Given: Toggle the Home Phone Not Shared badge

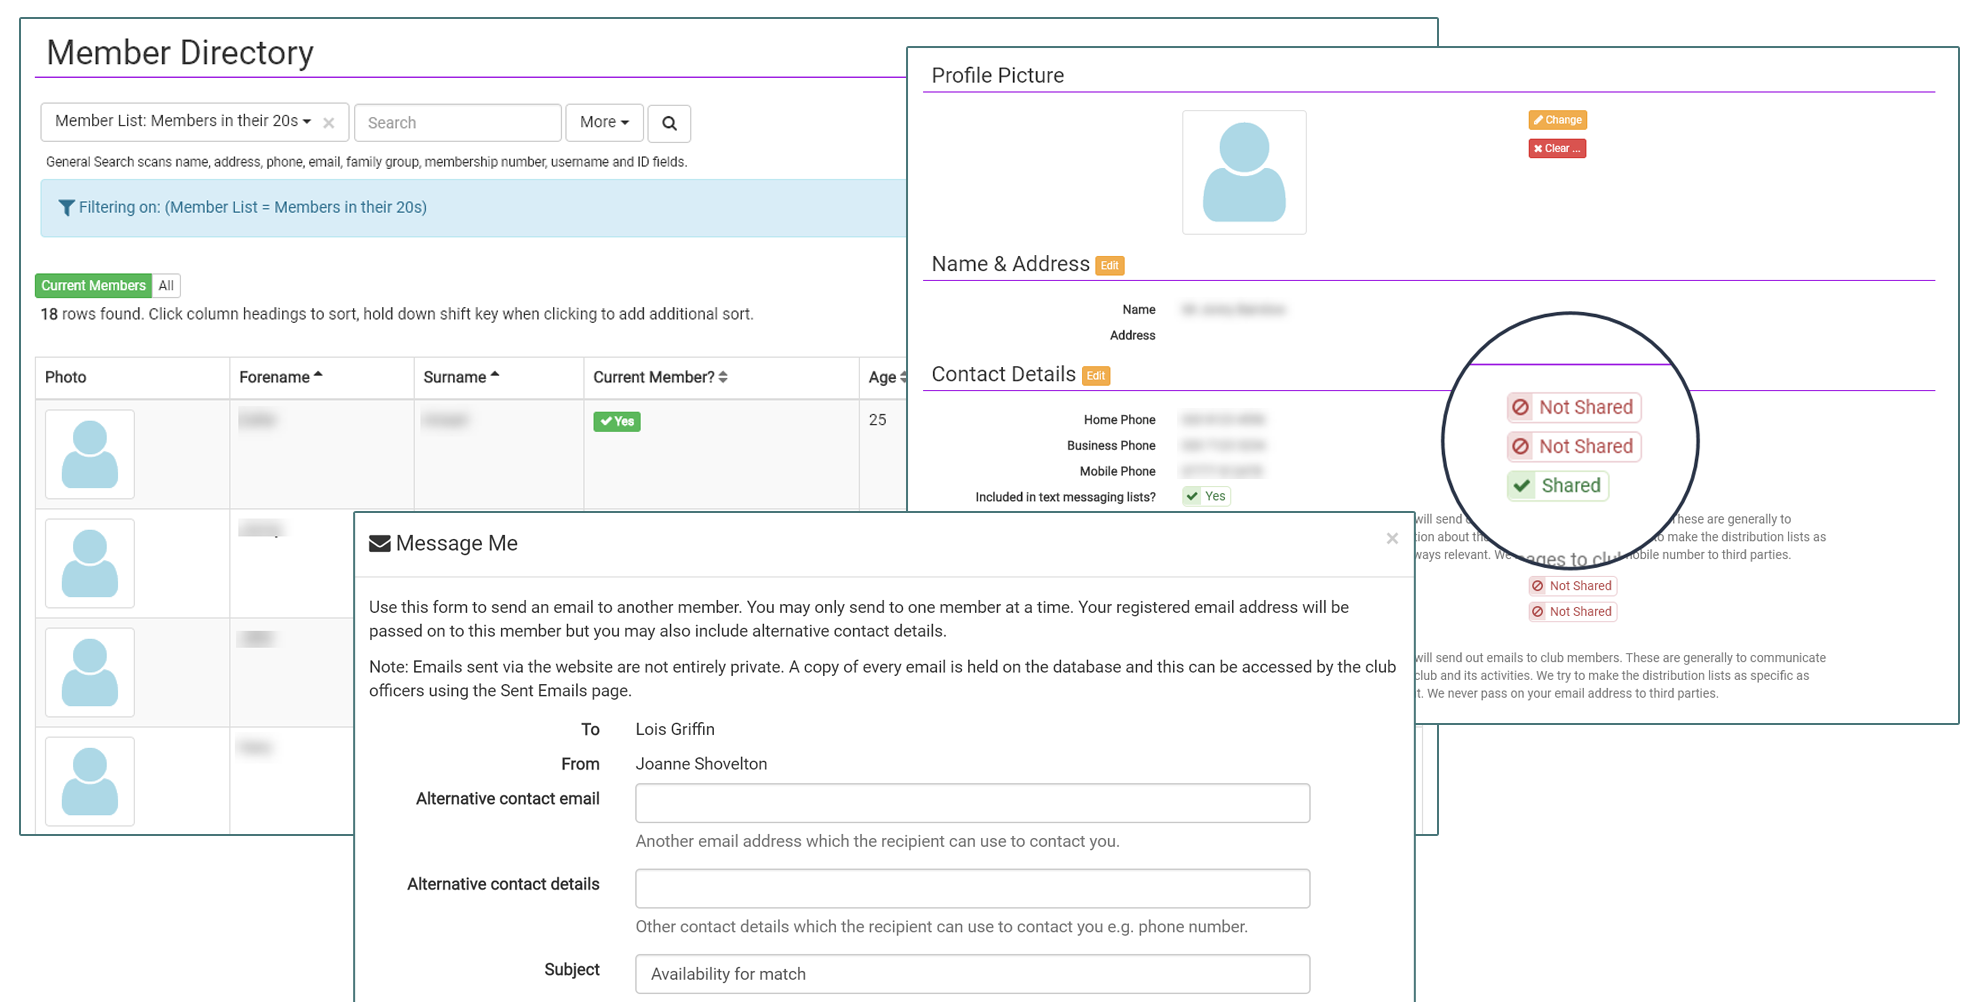Looking at the screenshot, I should pos(1573,407).
